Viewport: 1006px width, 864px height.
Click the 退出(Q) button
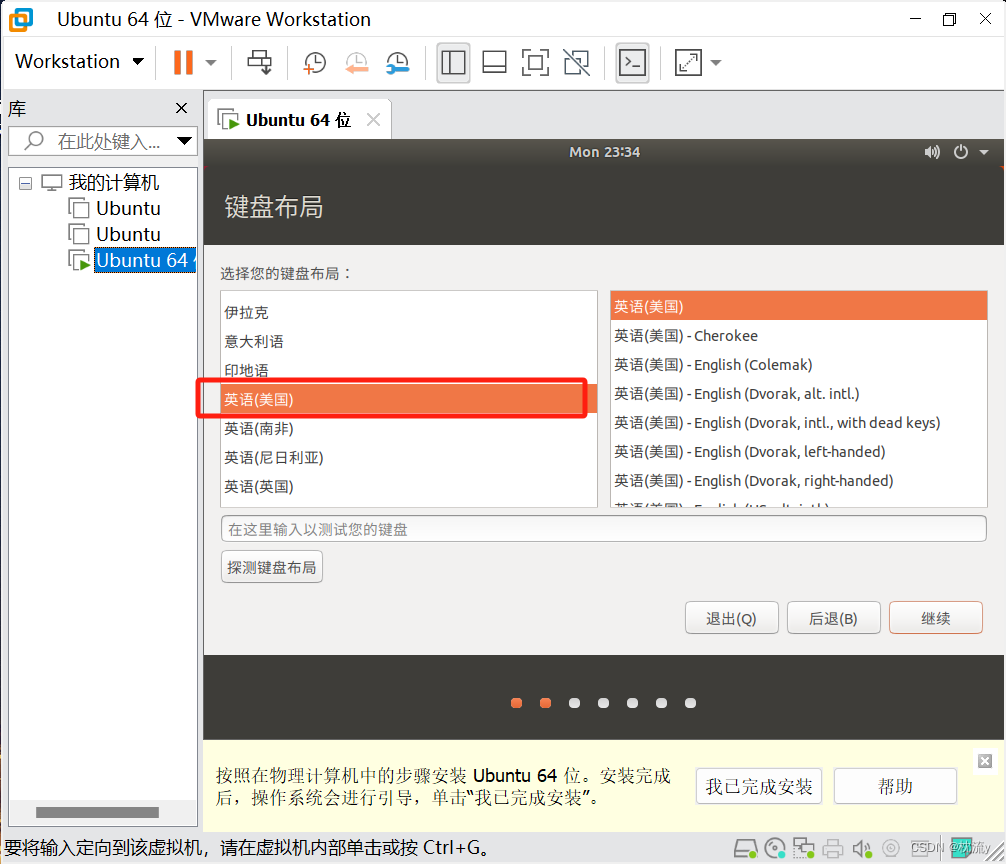(x=731, y=618)
